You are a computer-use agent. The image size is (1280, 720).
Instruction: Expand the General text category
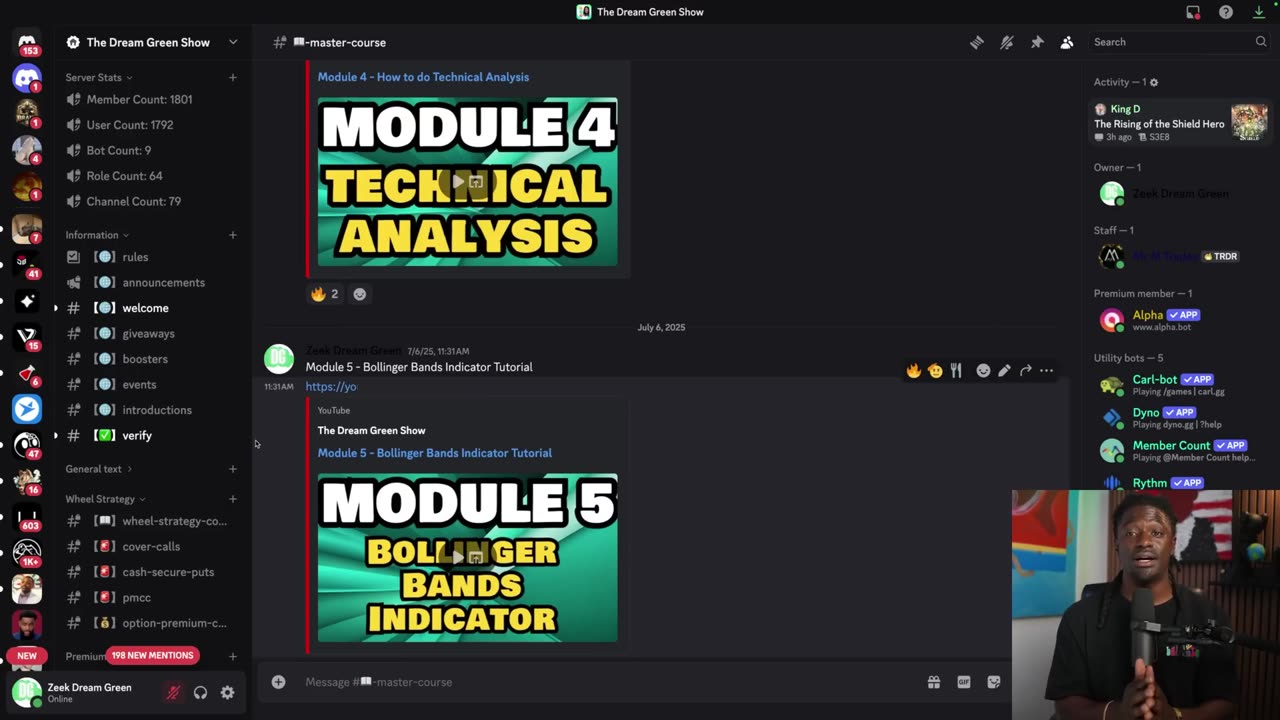[x=98, y=469]
